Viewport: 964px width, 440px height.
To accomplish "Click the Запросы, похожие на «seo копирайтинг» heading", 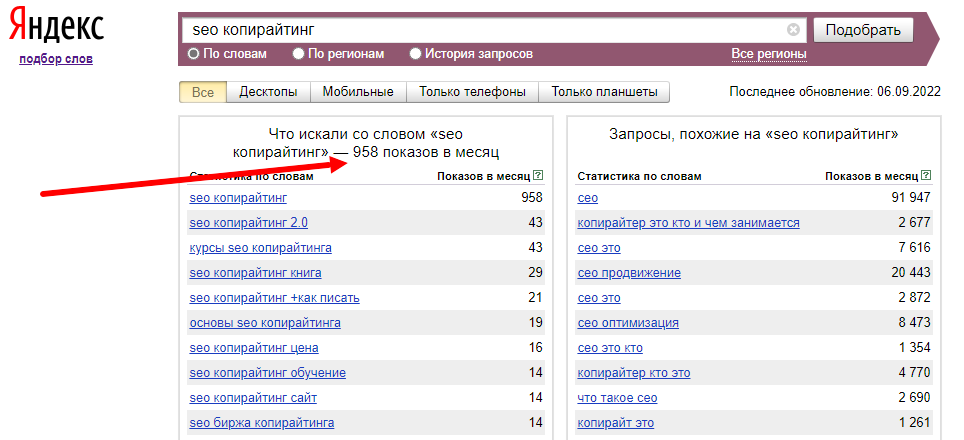I will pos(754,135).
